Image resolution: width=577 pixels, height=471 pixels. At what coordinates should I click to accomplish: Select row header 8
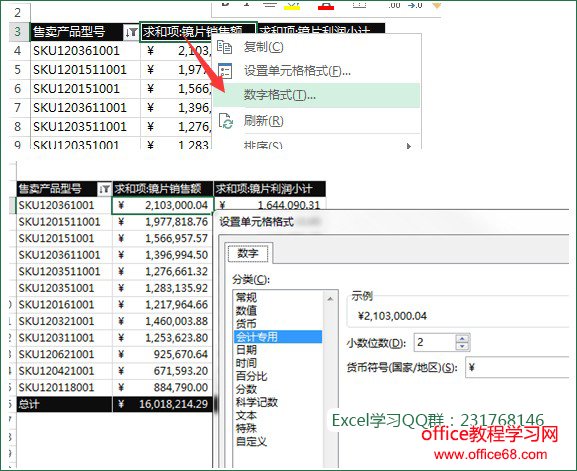pos(18,127)
